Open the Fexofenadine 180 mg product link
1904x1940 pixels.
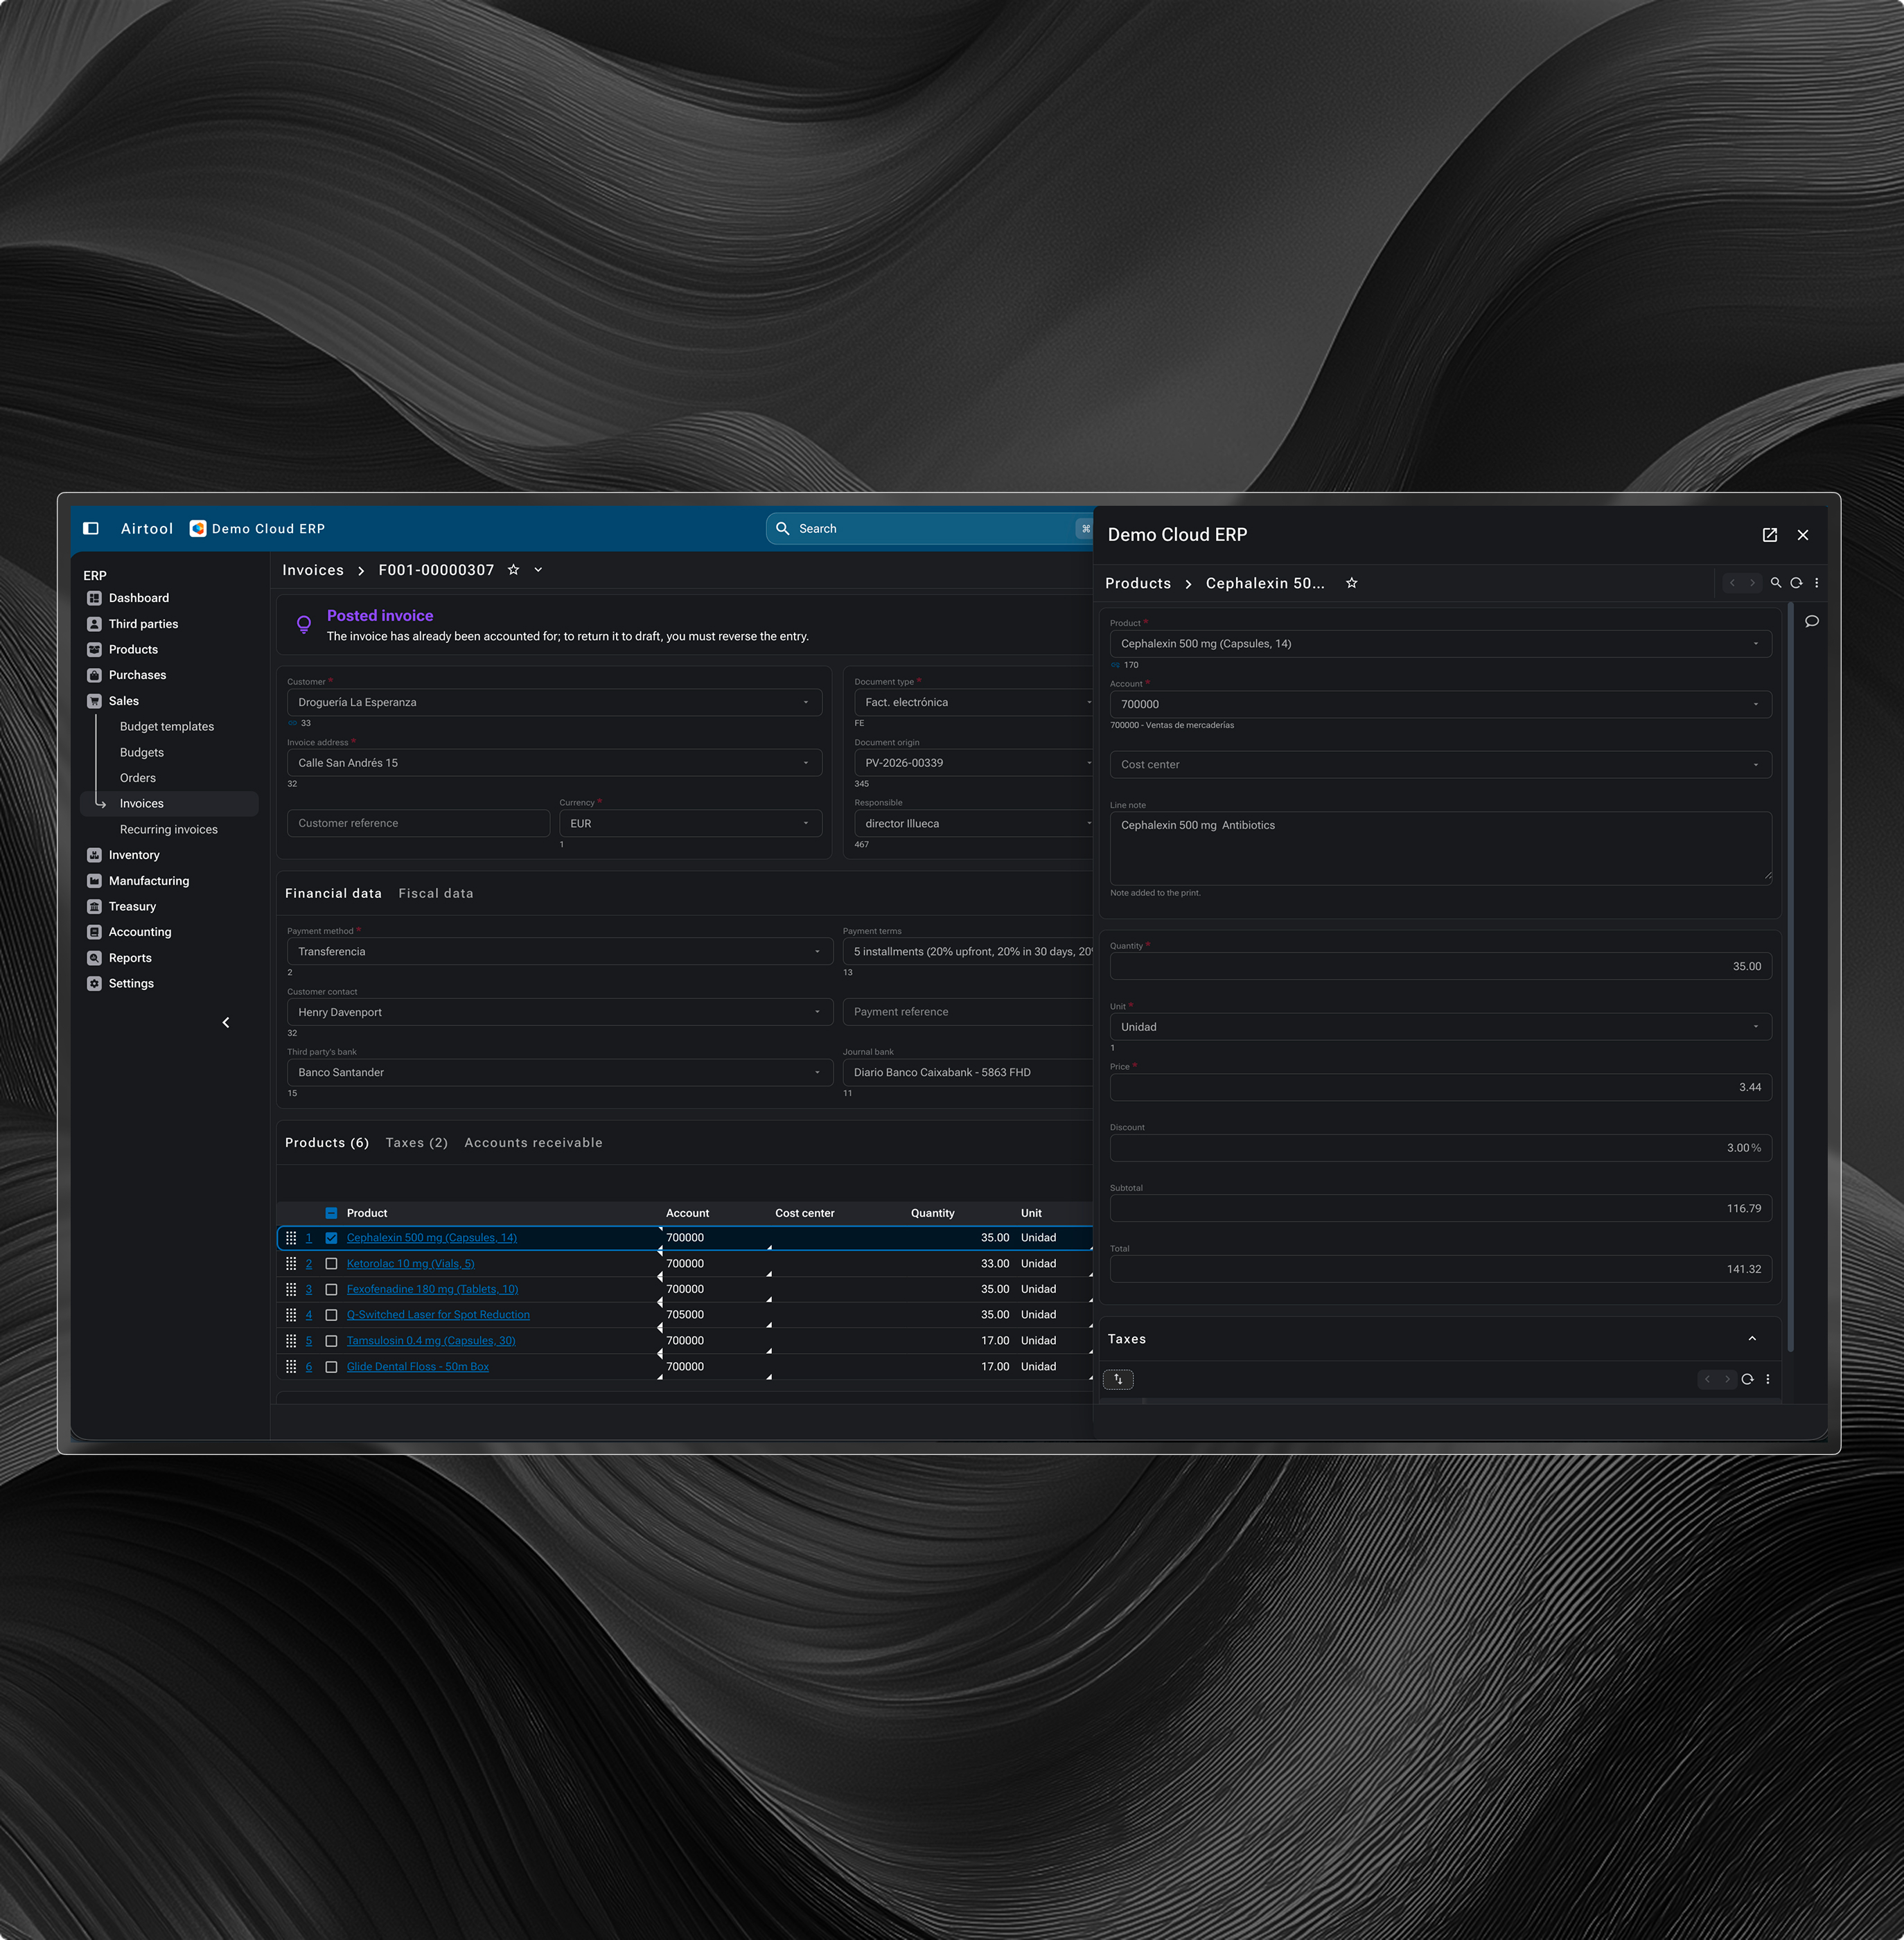coord(432,1289)
